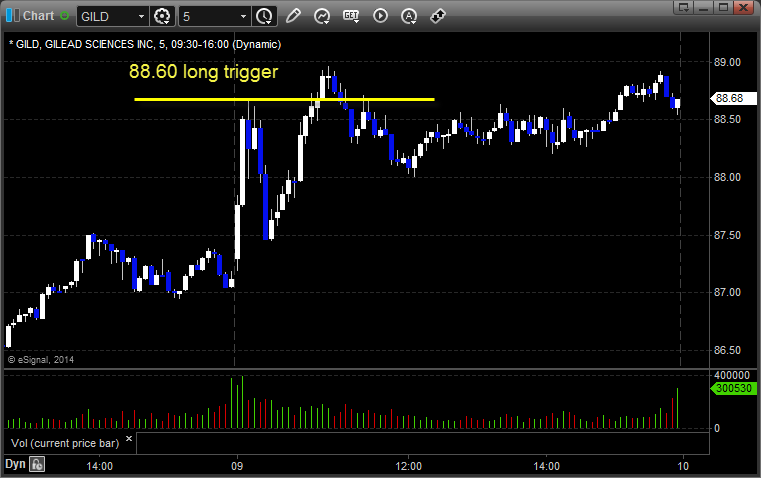Click the 87.50 price axis label
This screenshot has height=478, width=761.
pos(727,235)
